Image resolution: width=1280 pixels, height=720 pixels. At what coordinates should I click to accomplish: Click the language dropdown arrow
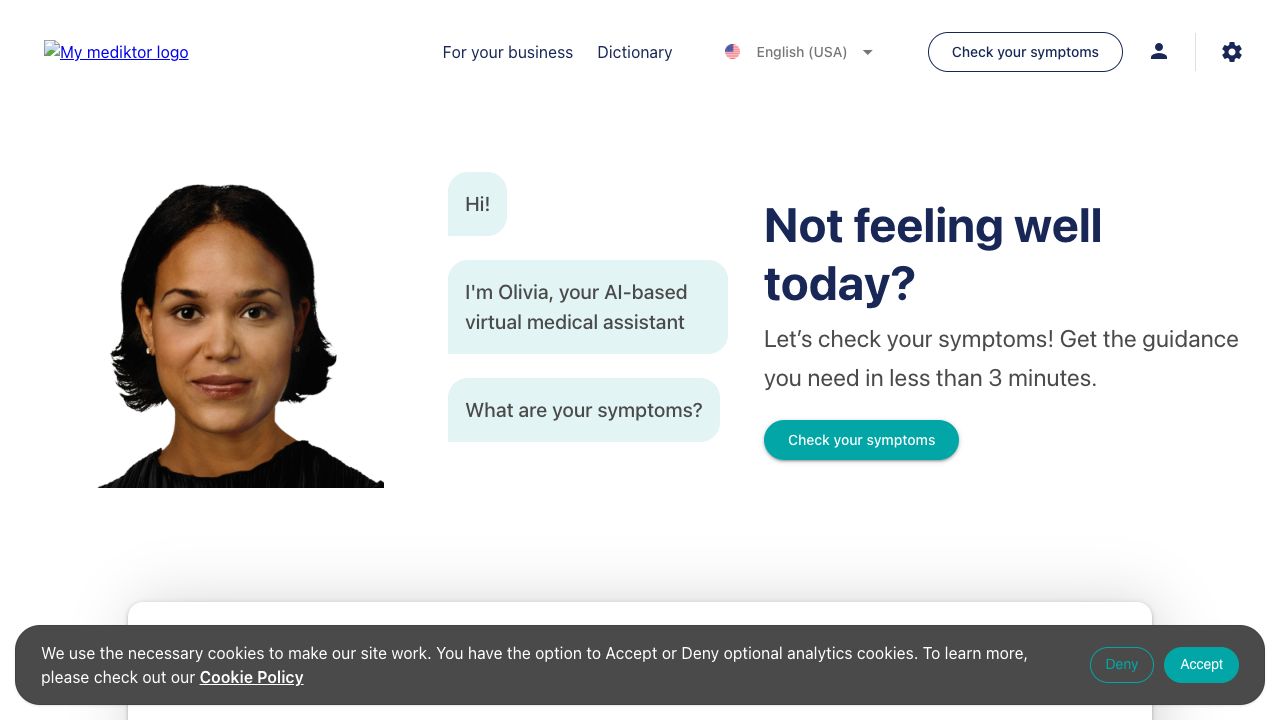pyautogui.click(x=867, y=52)
